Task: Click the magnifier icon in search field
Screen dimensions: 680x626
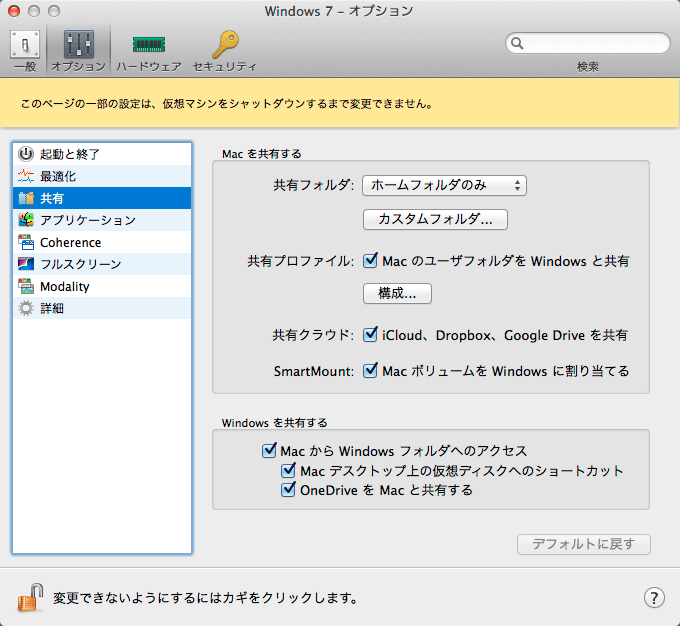Action: point(517,43)
